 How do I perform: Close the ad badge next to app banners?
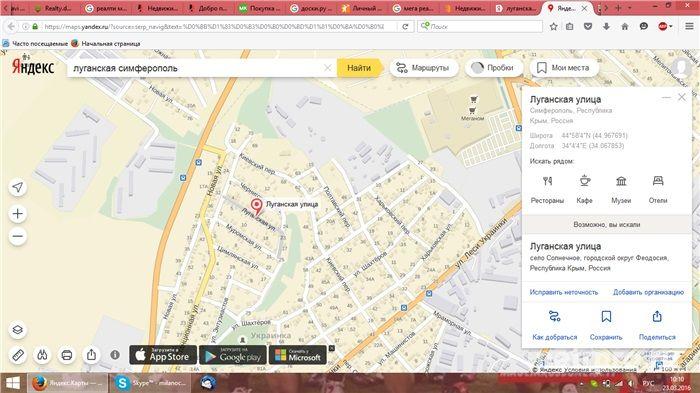pos(332,348)
